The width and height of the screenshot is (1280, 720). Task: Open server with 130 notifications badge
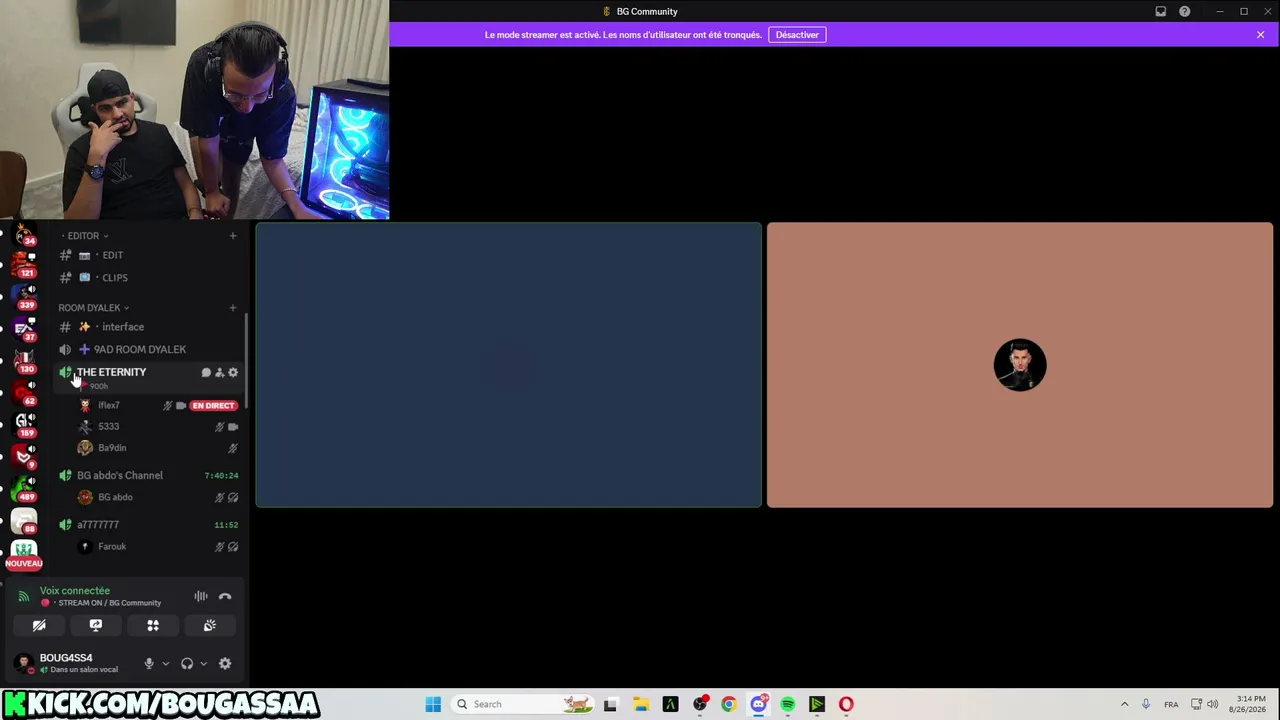coord(24,362)
